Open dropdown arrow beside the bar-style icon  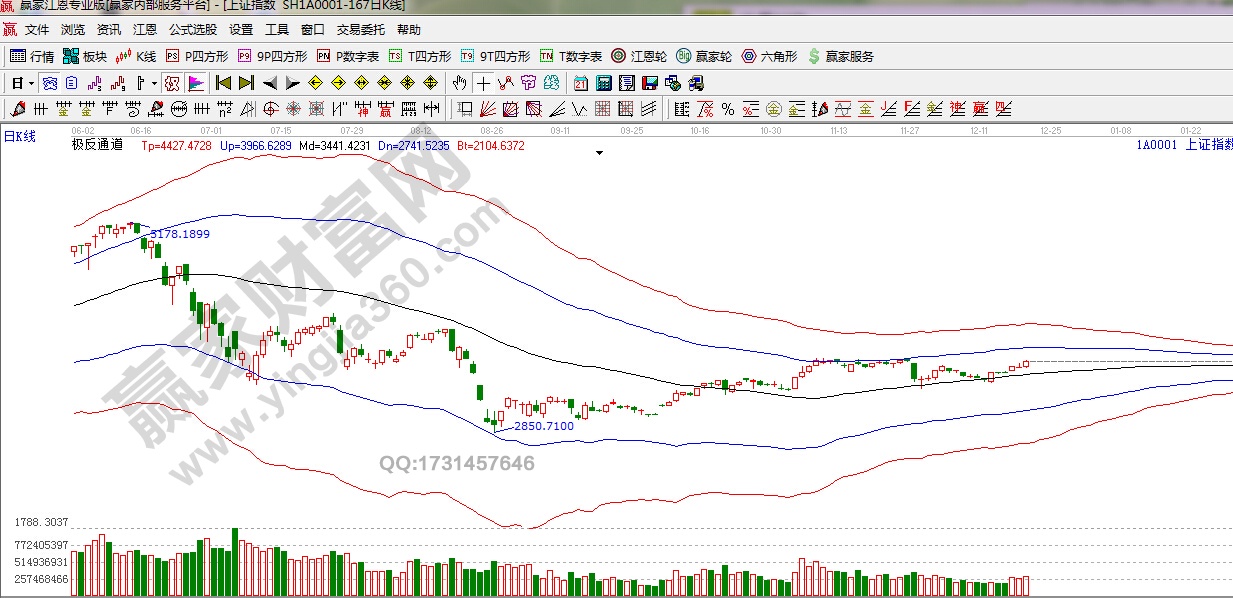pyautogui.click(x=153, y=82)
